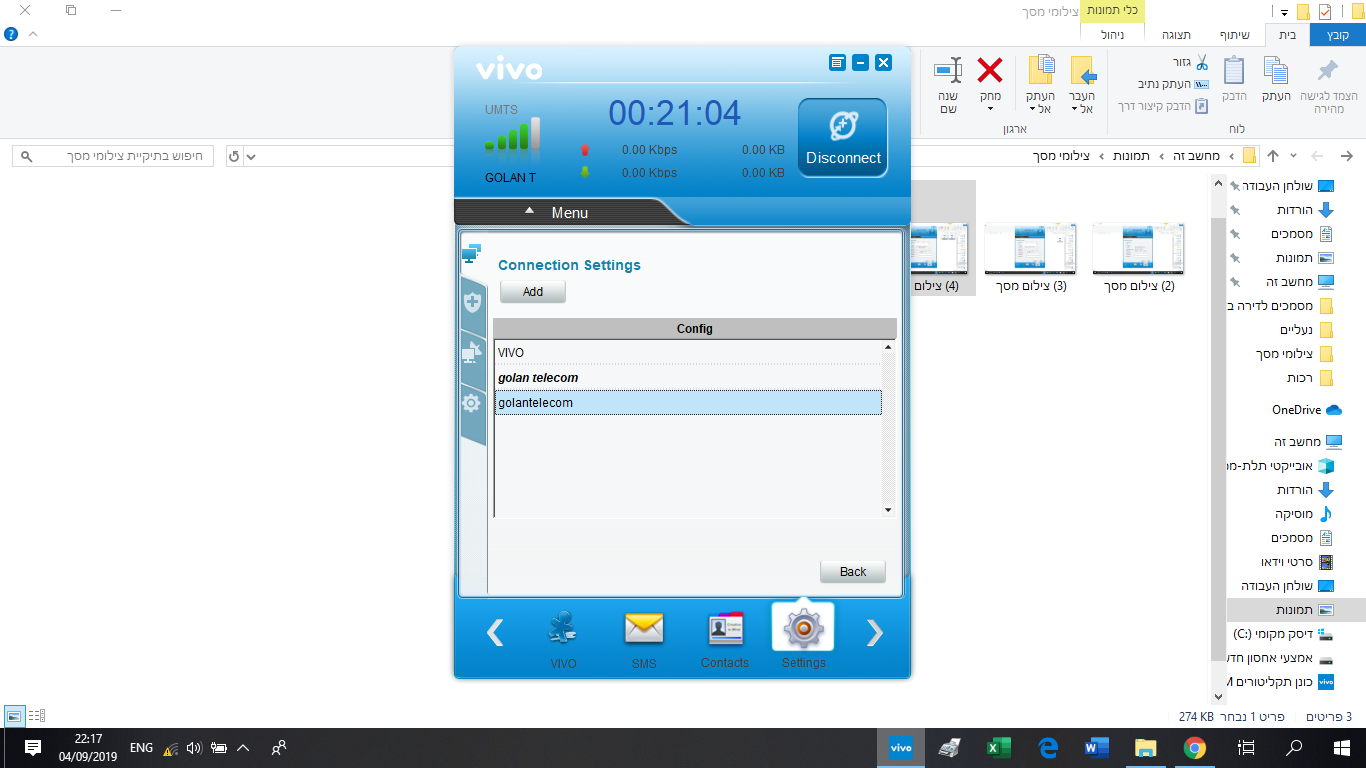
Task: Select the VIVO row in Config list
Action: [688, 352]
